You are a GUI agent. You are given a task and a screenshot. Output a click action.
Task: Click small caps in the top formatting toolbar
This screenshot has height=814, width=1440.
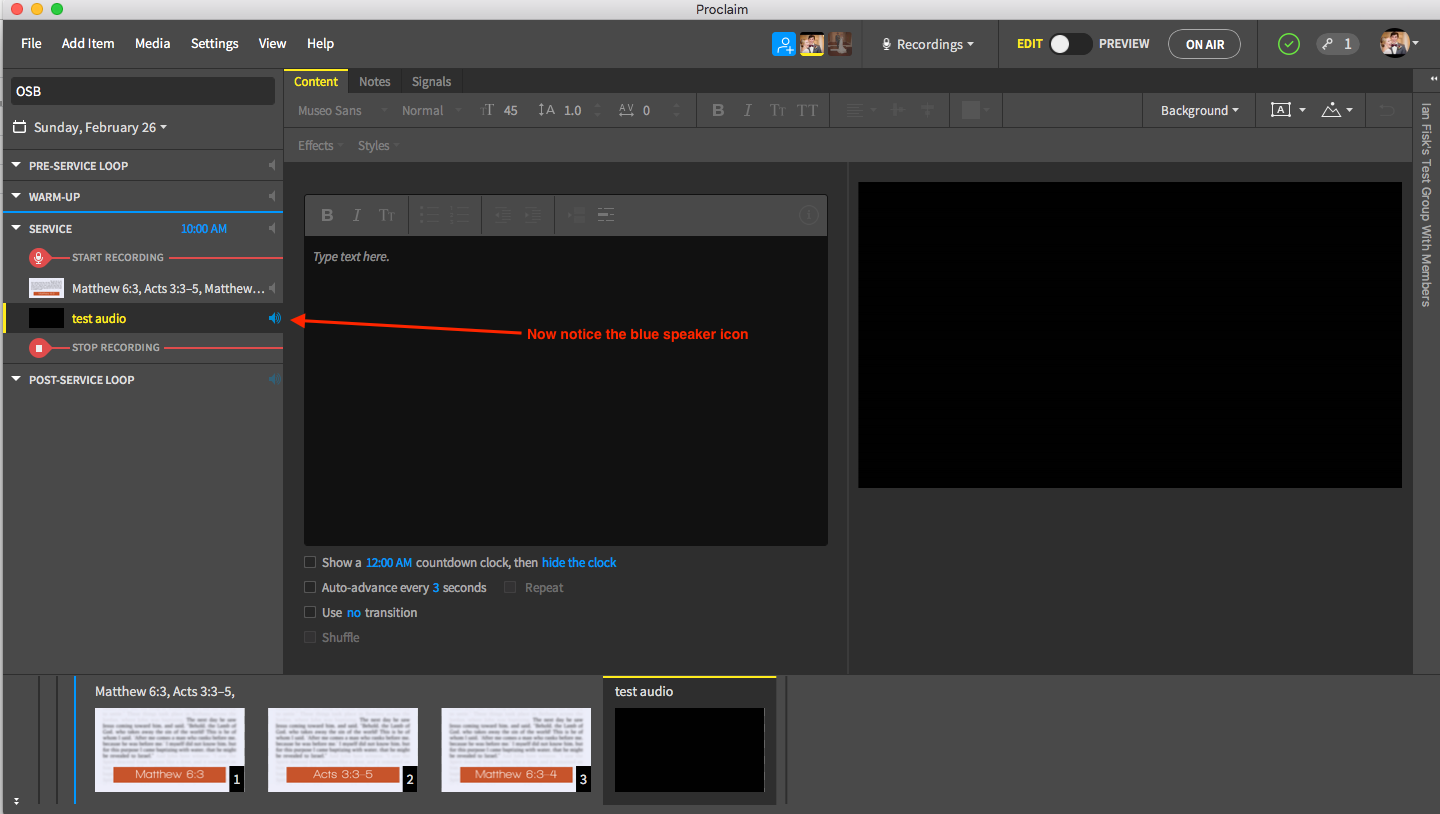(x=777, y=111)
